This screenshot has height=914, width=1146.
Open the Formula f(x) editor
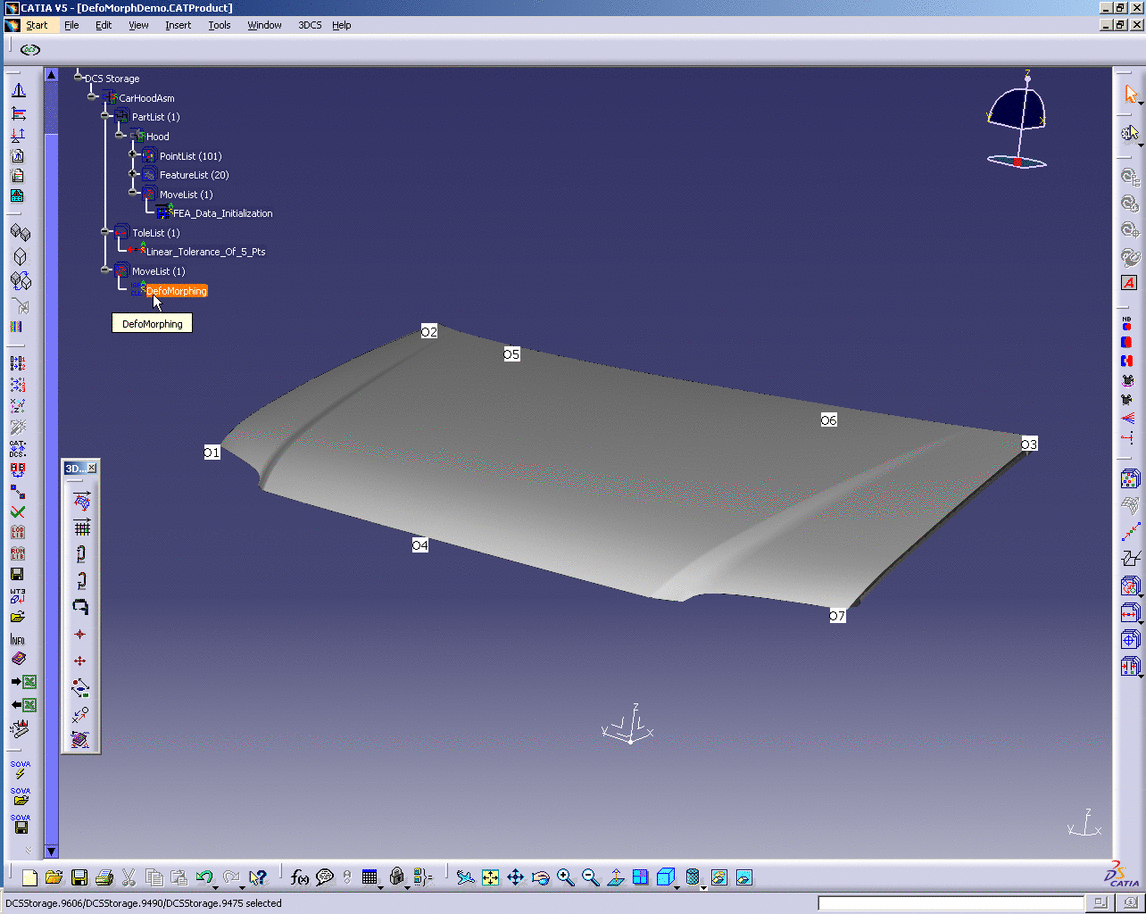tap(300, 877)
